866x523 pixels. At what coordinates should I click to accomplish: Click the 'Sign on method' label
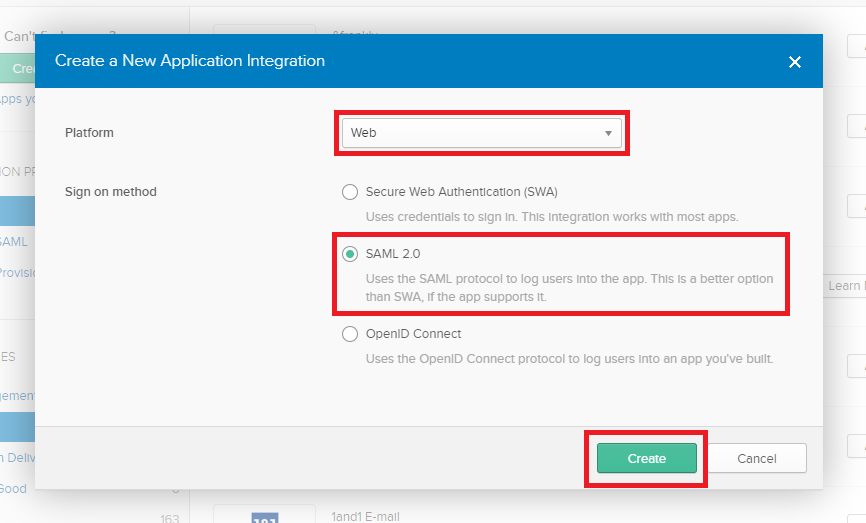pos(111,192)
